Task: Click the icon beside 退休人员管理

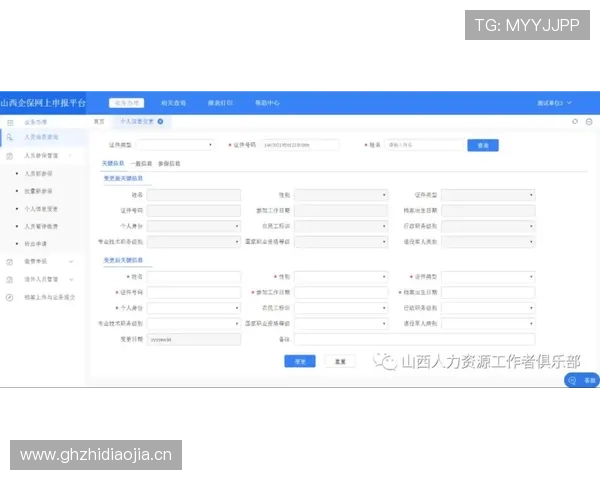Action: pyautogui.click(x=10, y=279)
